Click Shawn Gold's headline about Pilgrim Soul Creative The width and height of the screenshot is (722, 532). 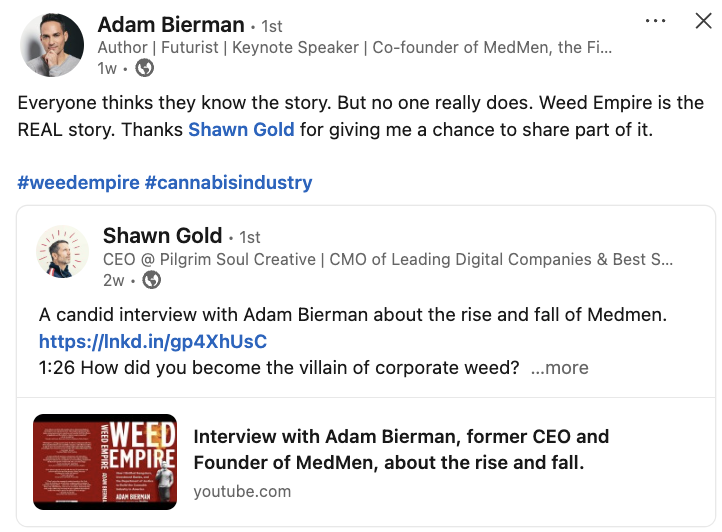tap(388, 259)
